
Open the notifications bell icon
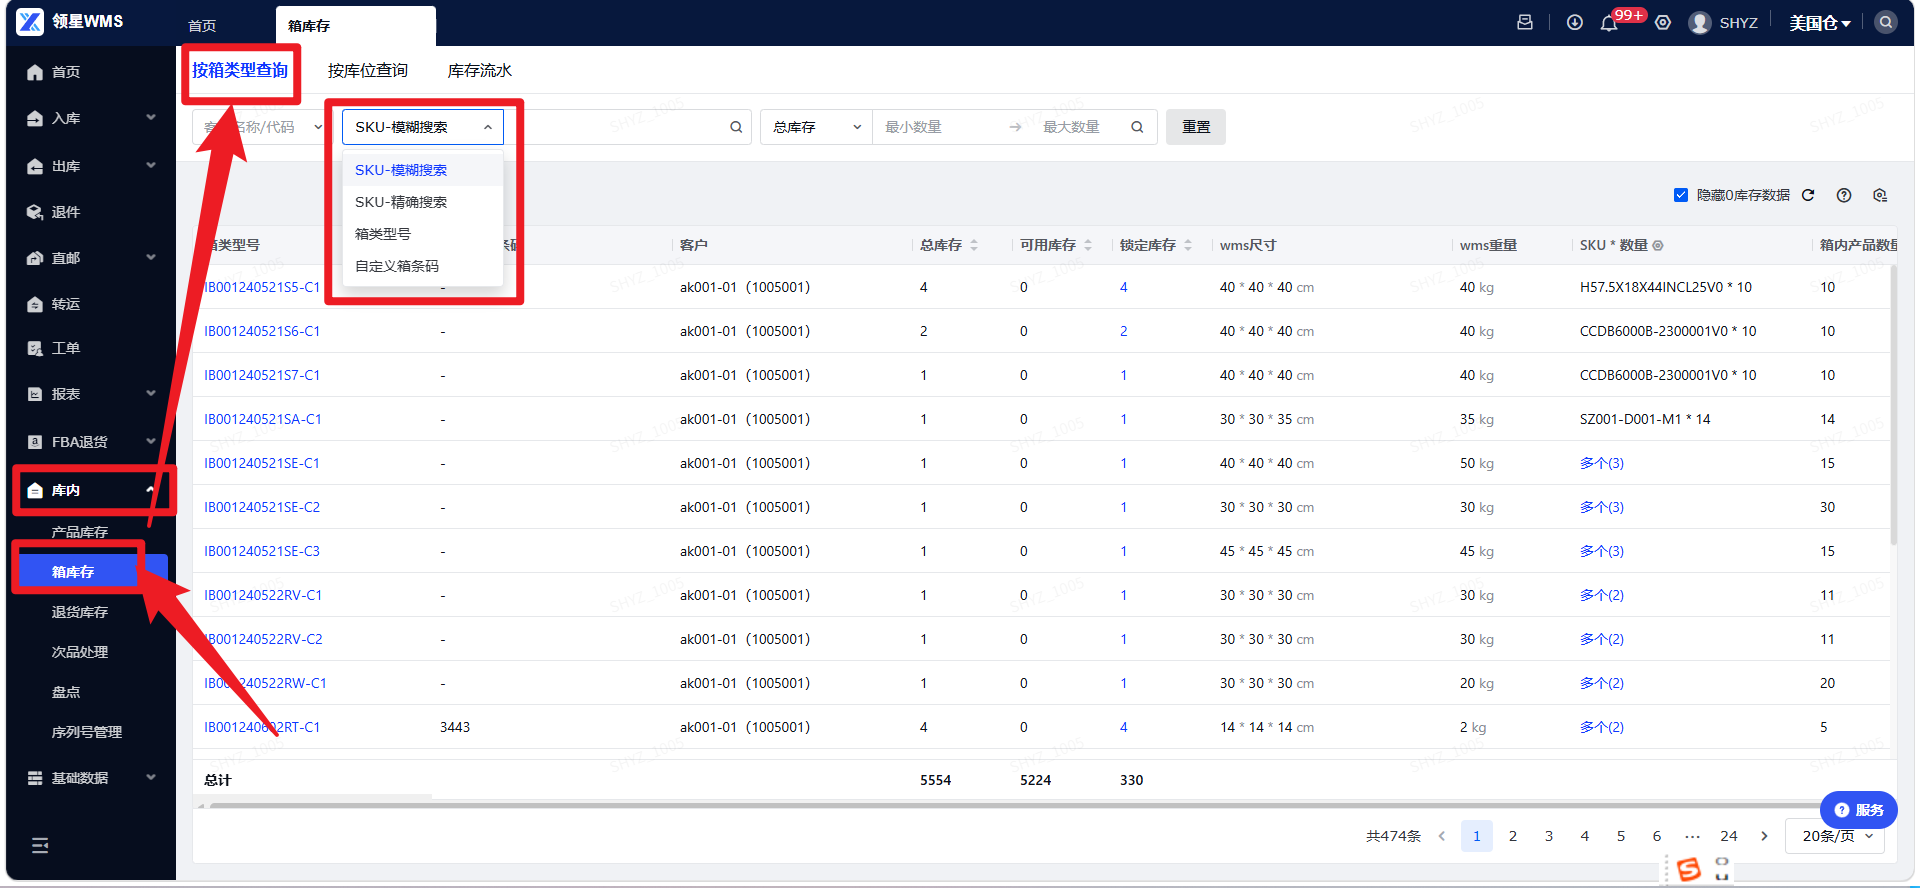[x=1609, y=23]
